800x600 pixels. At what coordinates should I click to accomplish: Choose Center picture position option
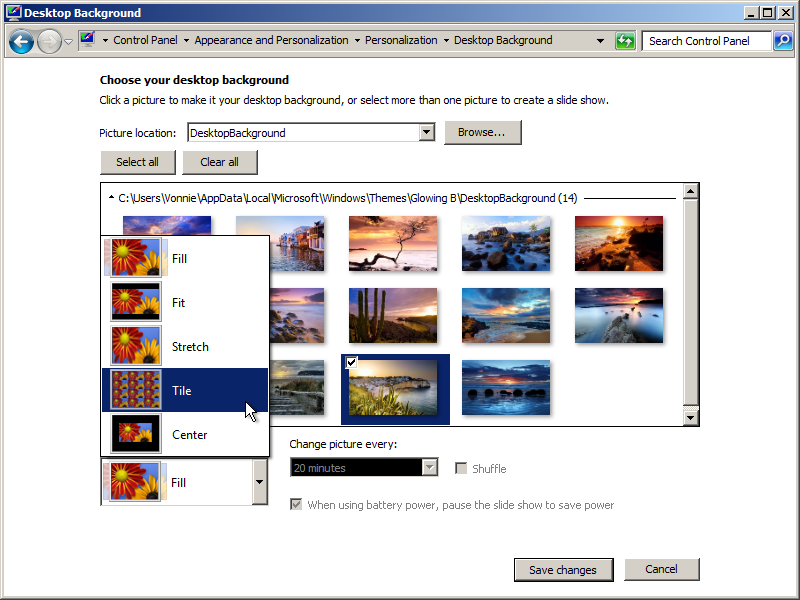pyautogui.click(x=185, y=435)
